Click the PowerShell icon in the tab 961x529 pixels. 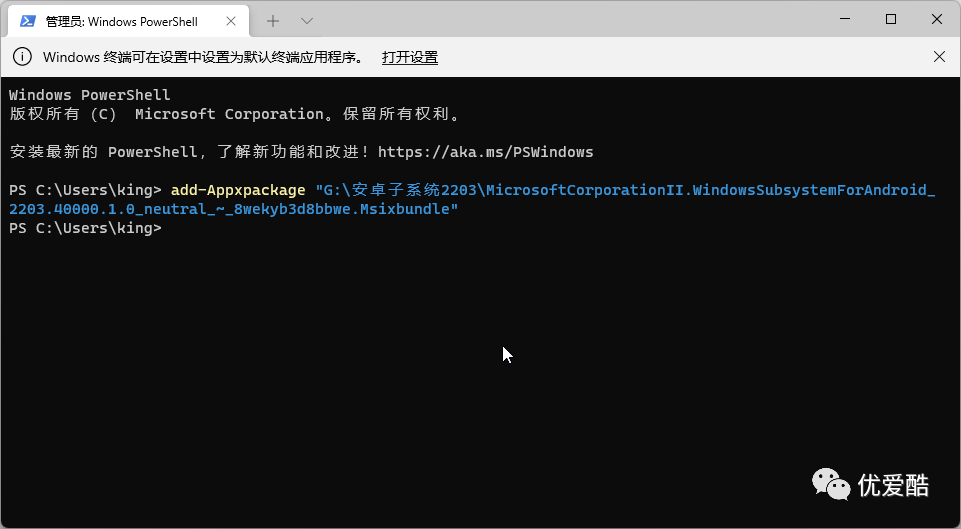28,21
